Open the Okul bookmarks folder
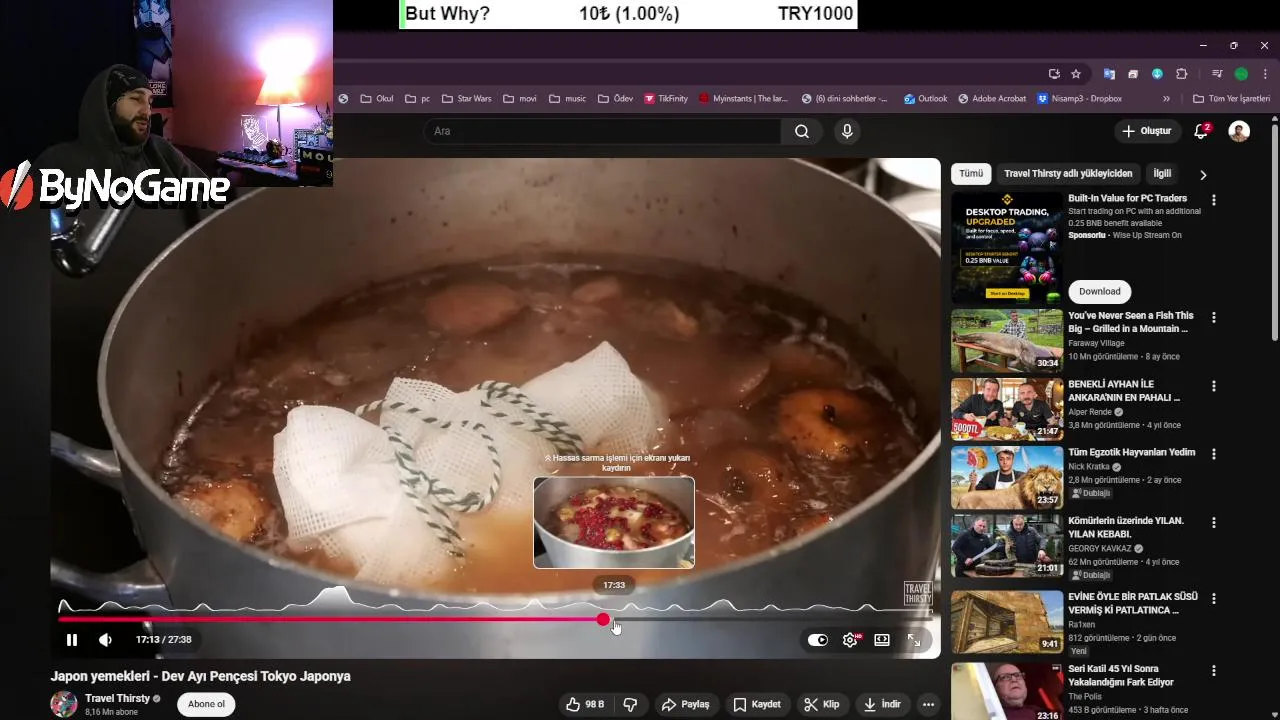The image size is (1280, 720). click(376, 99)
